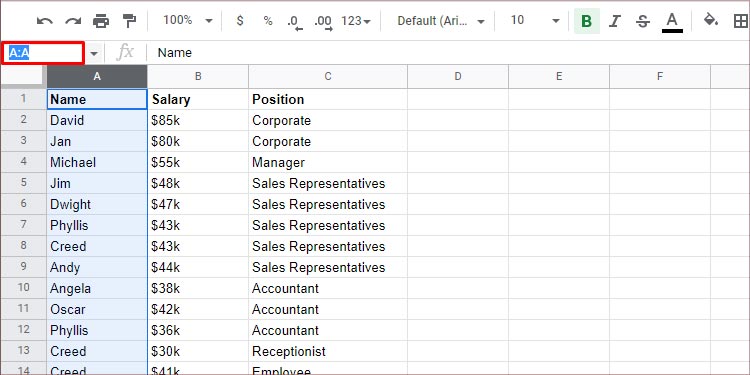The image size is (750, 375).
Task: Click the Undo arrow icon
Action: pyautogui.click(x=44, y=21)
